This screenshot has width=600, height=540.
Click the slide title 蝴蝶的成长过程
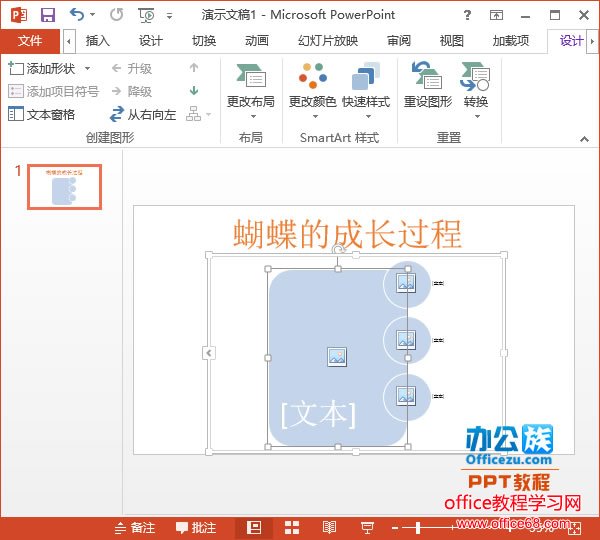coord(347,234)
